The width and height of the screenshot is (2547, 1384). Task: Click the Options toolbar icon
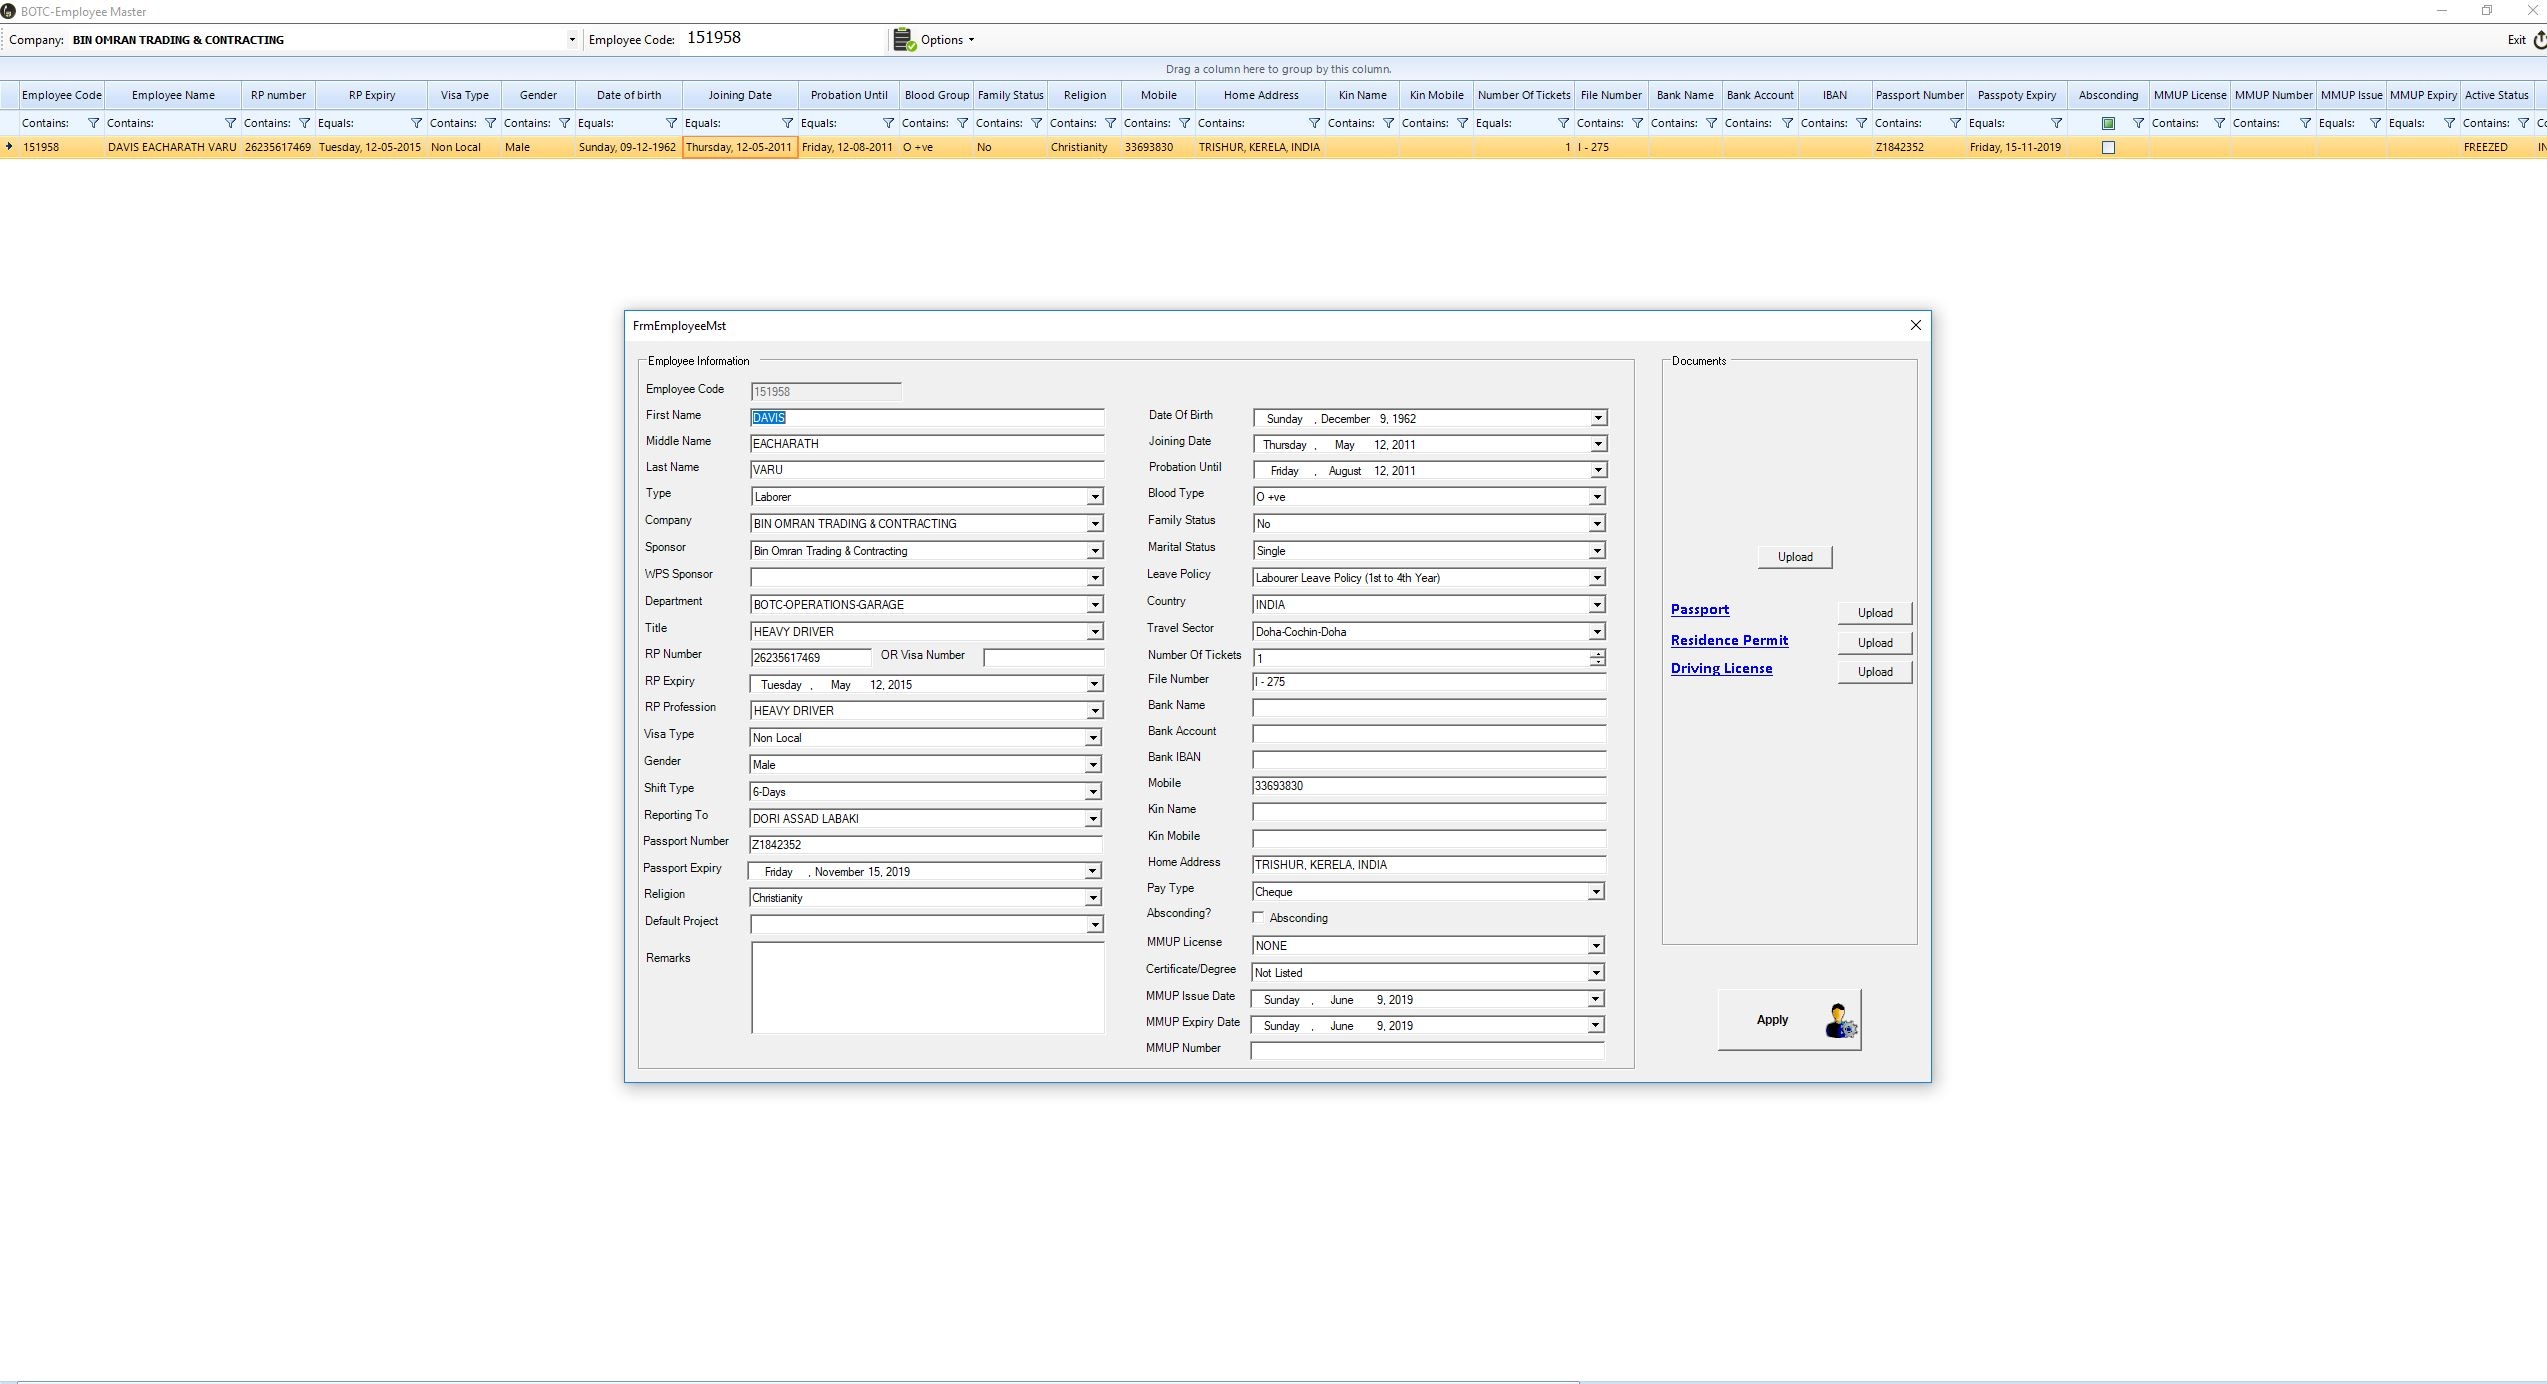coord(904,40)
